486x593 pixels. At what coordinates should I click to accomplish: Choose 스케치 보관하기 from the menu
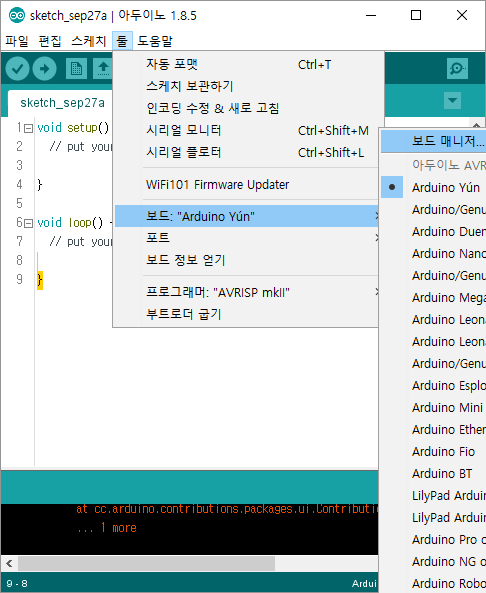click(x=247, y=86)
